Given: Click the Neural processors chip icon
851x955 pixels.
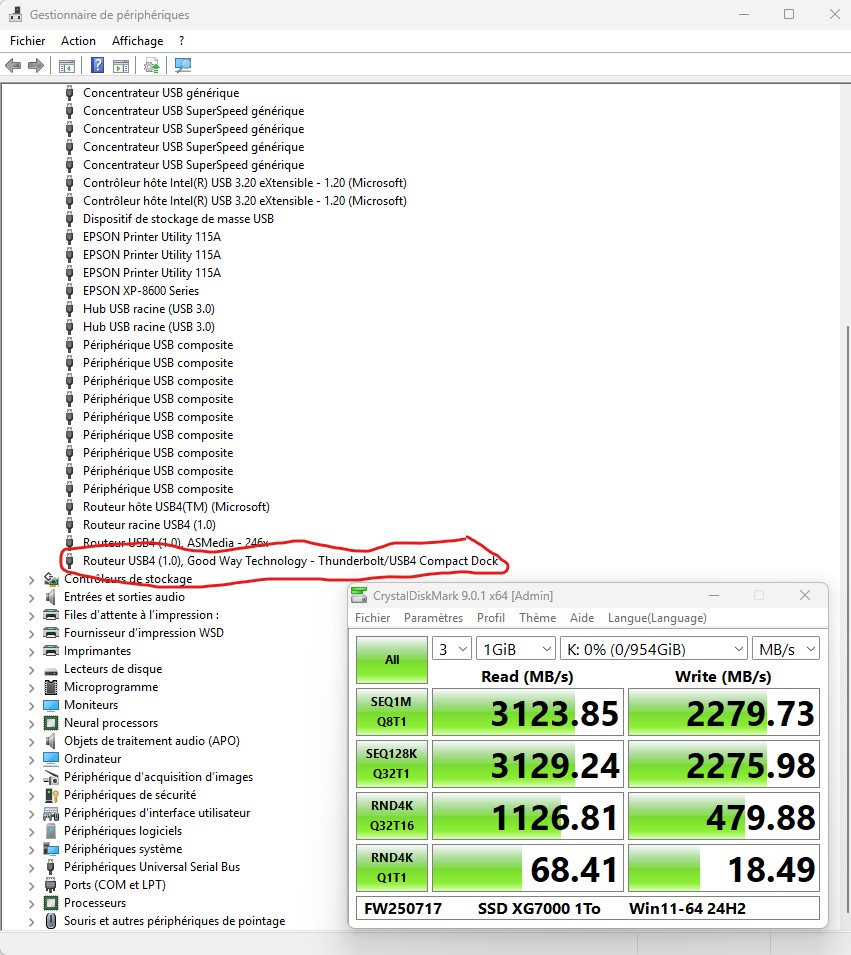Looking at the screenshot, I should point(51,723).
